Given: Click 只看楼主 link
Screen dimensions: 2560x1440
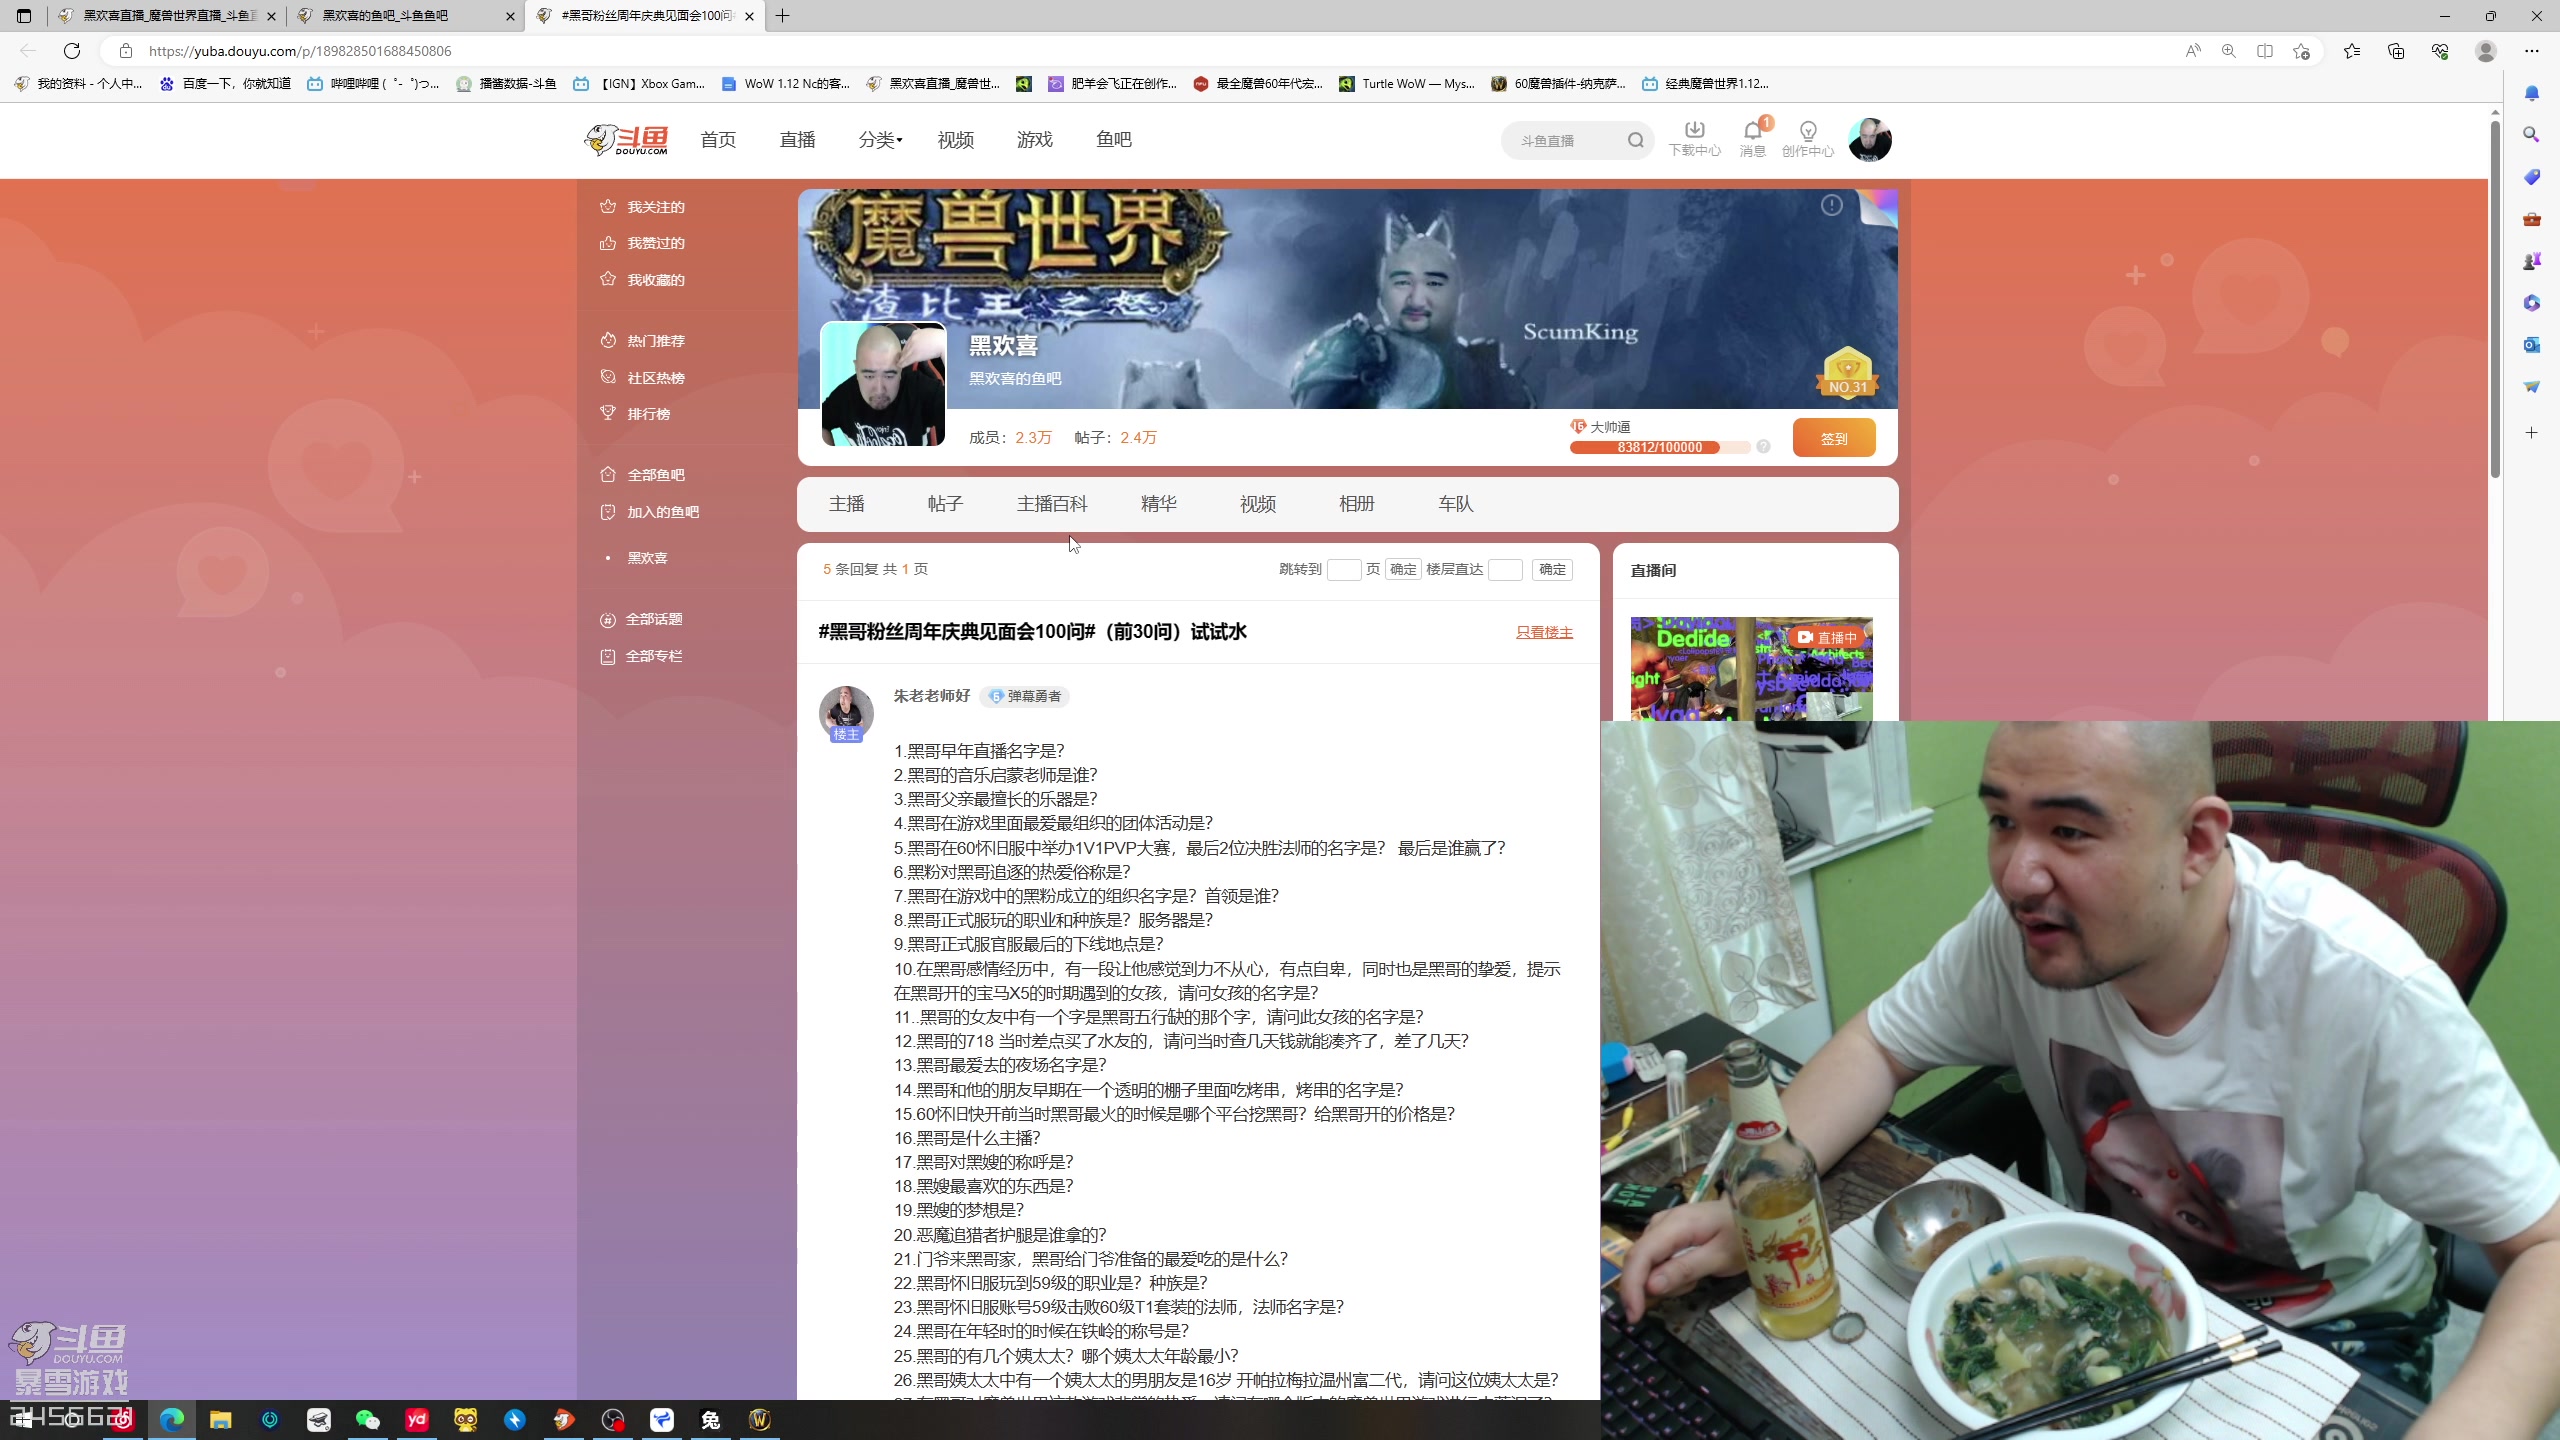Looking at the screenshot, I should 1544,632.
